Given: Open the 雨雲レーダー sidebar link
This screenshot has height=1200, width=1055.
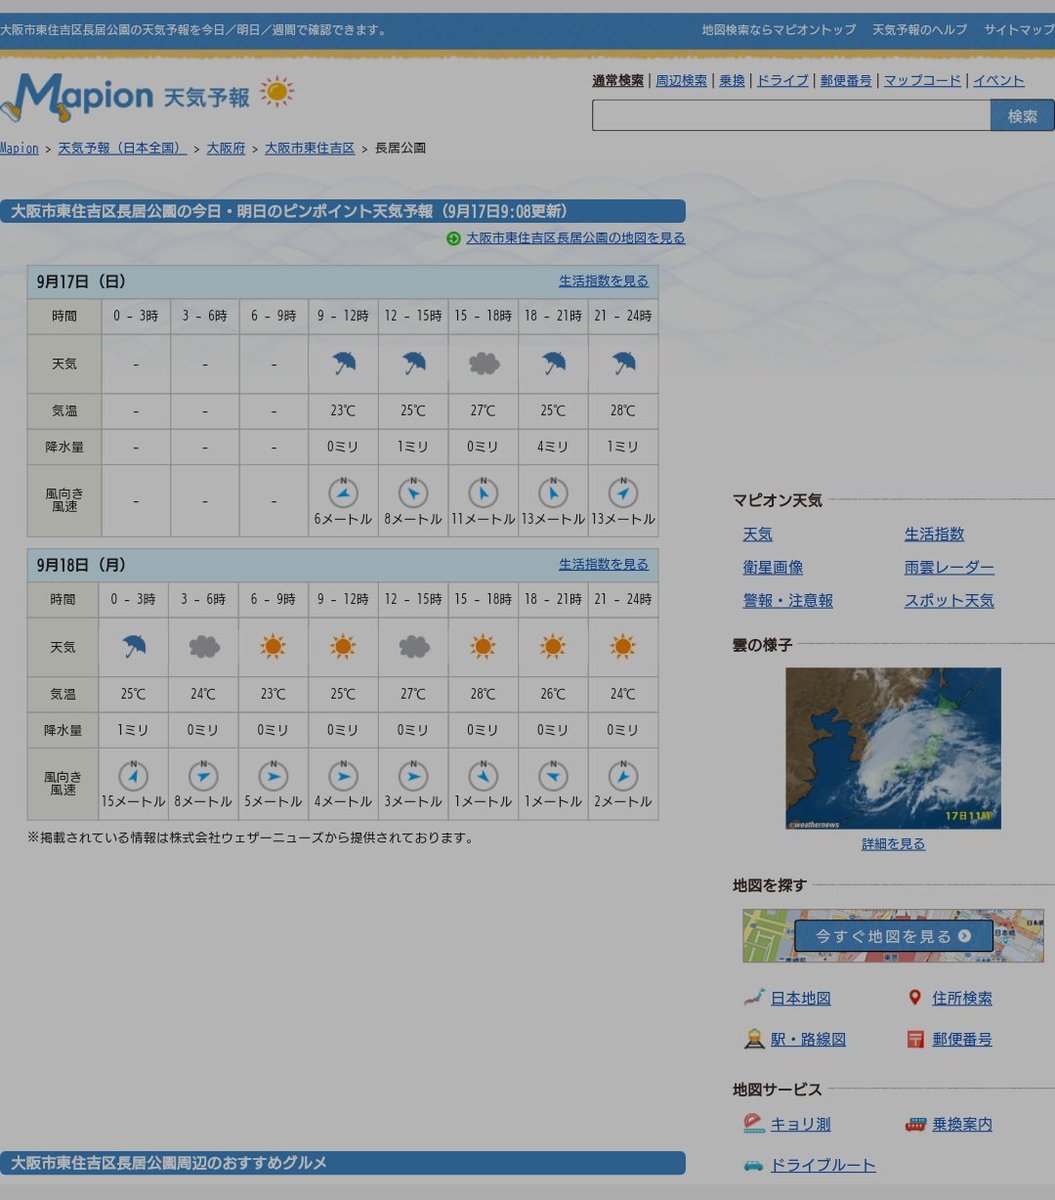Looking at the screenshot, I should click(x=949, y=567).
